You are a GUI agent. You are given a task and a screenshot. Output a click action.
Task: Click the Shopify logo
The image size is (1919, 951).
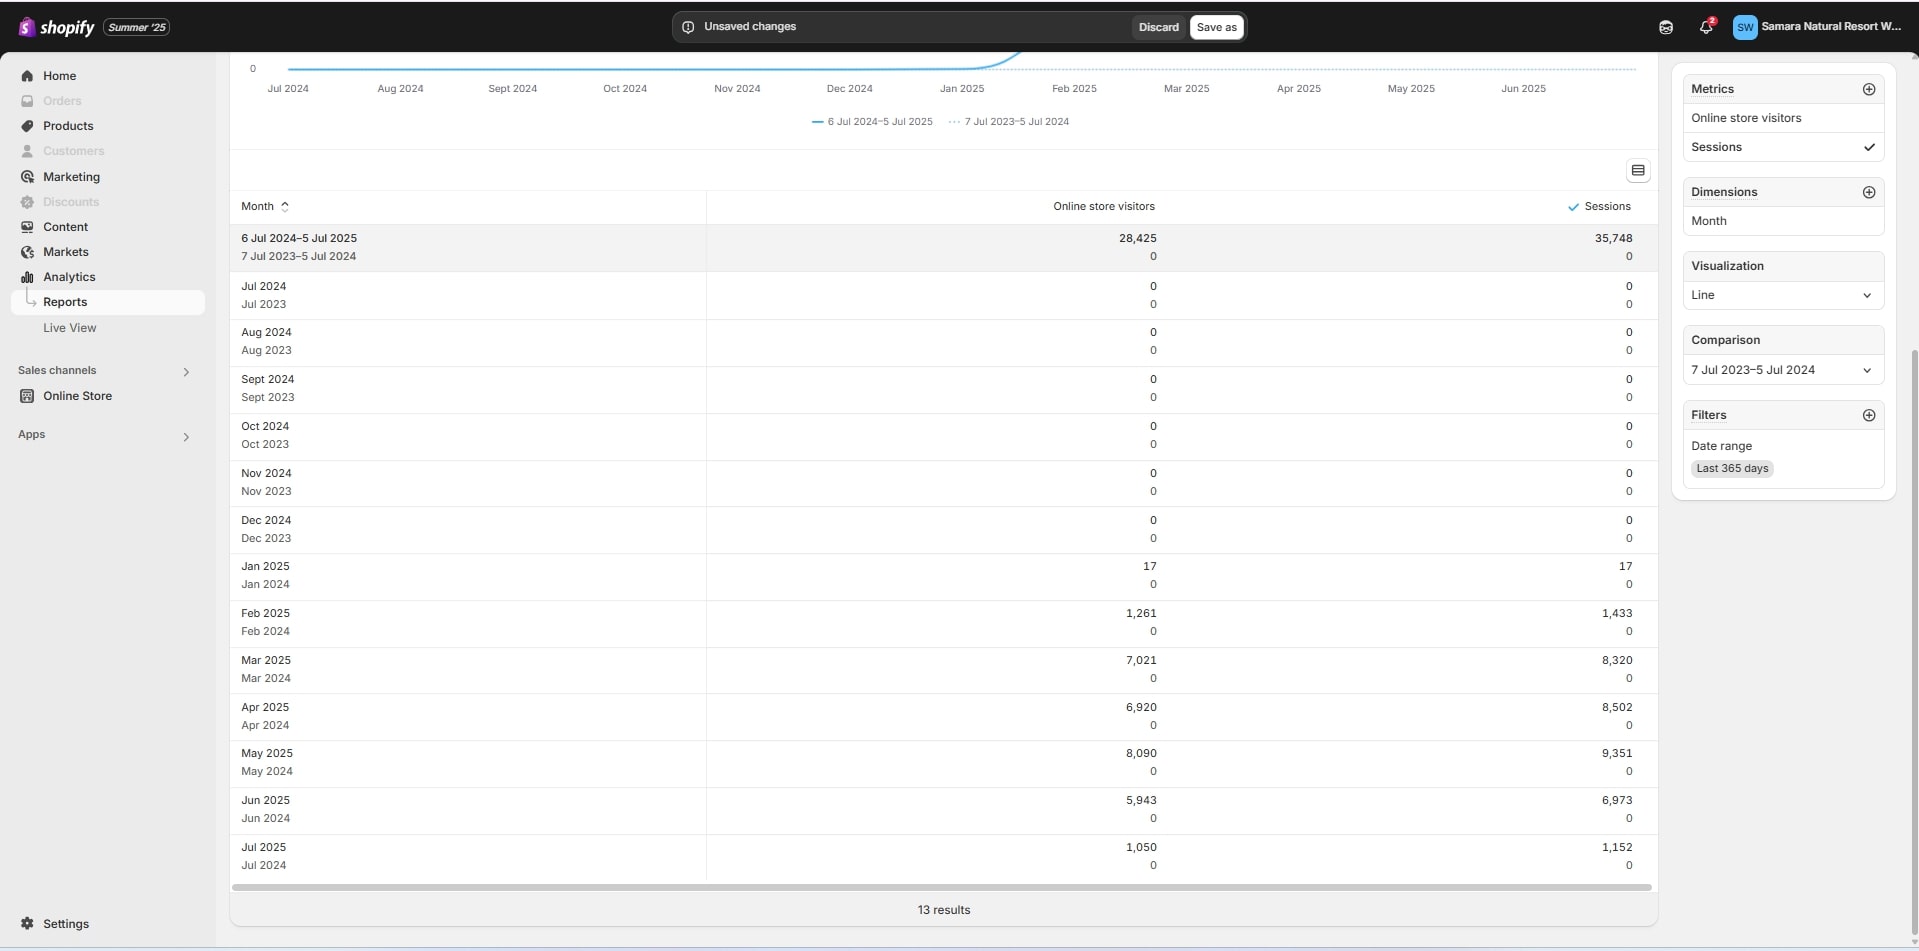click(x=56, y=27)
